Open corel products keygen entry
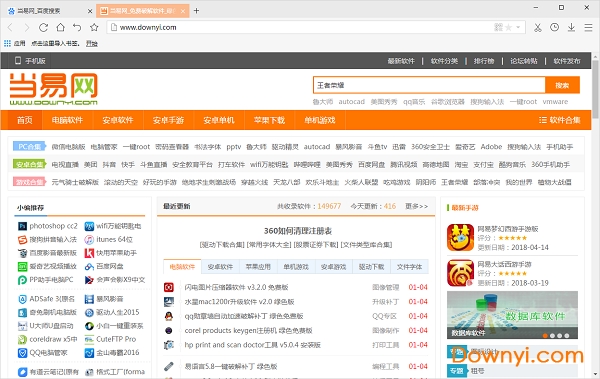Image resolution: width=600 pixels, height=379 pixels. 248,330
